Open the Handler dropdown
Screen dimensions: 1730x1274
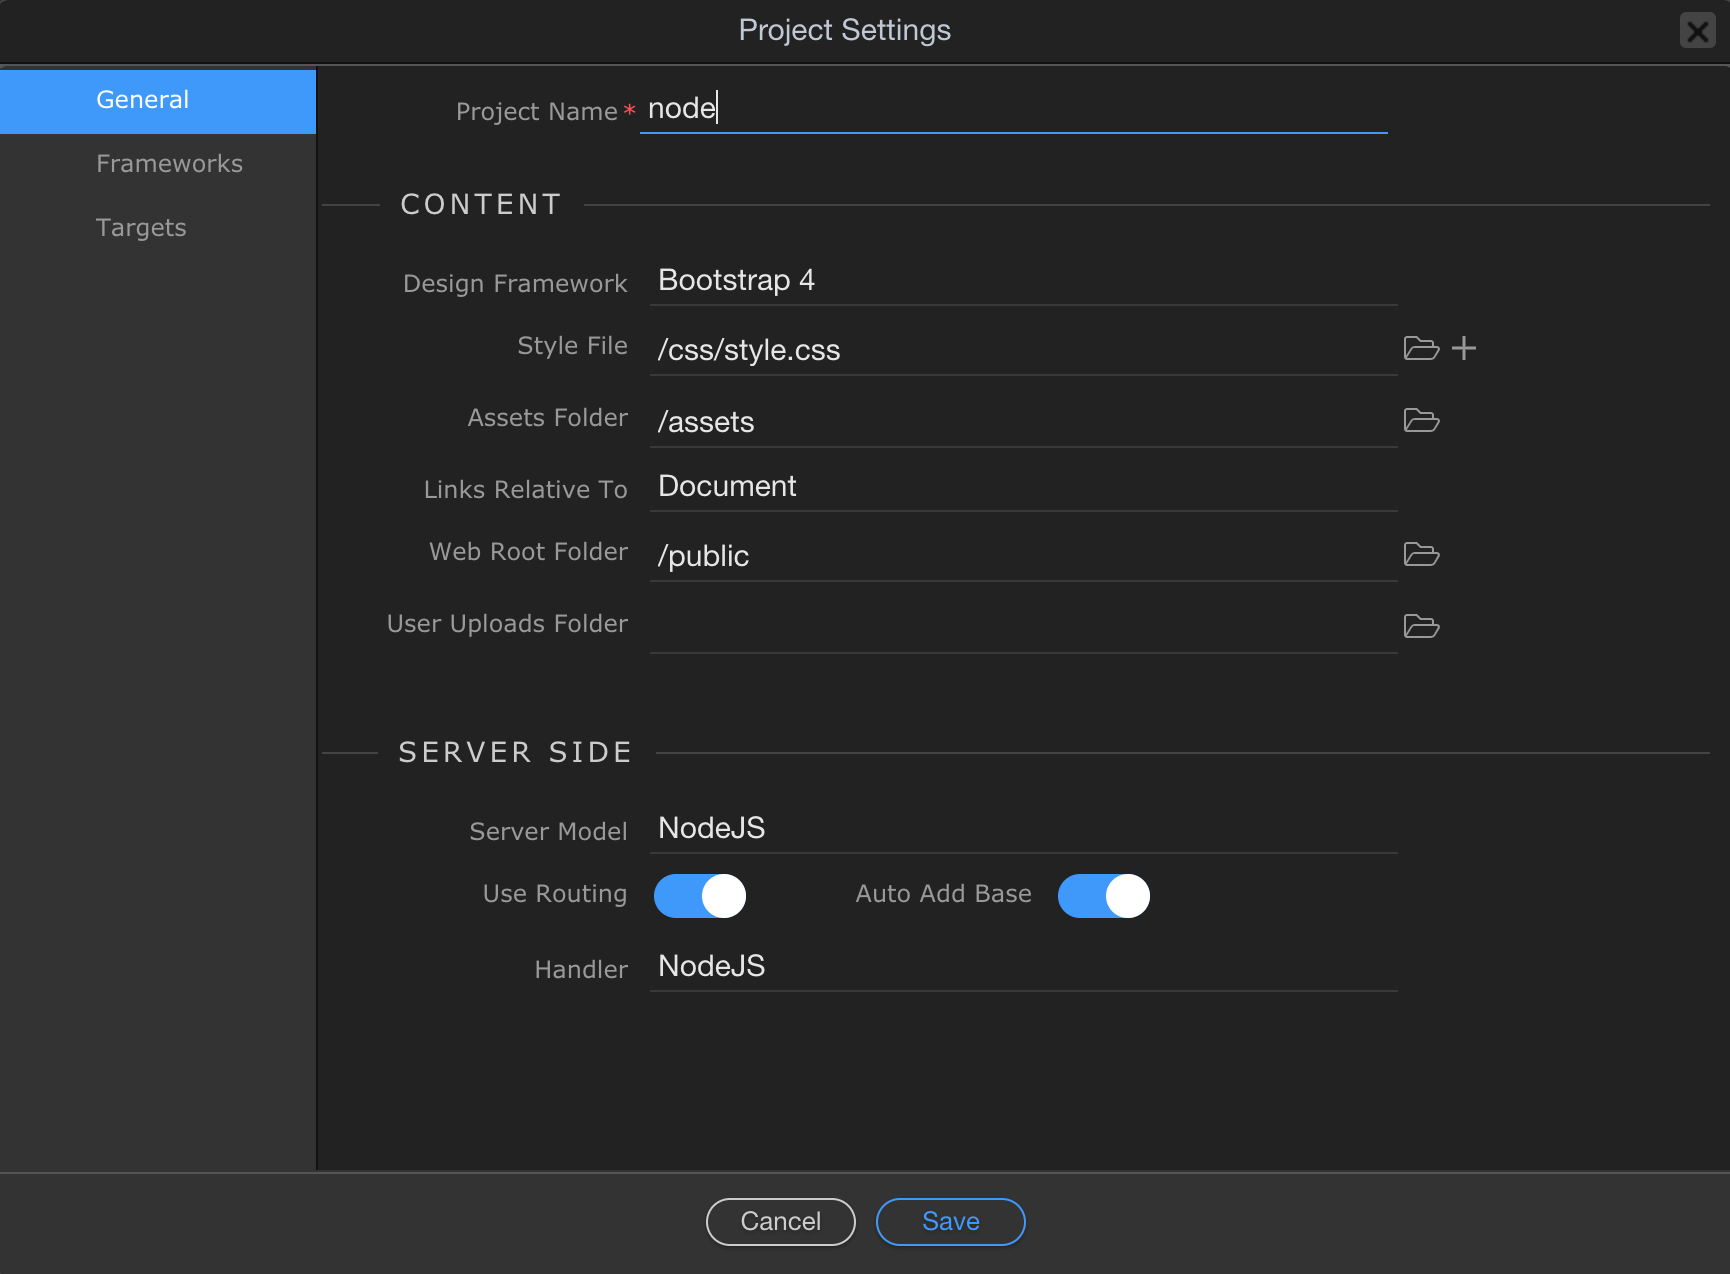click(x=1024, y=967)
